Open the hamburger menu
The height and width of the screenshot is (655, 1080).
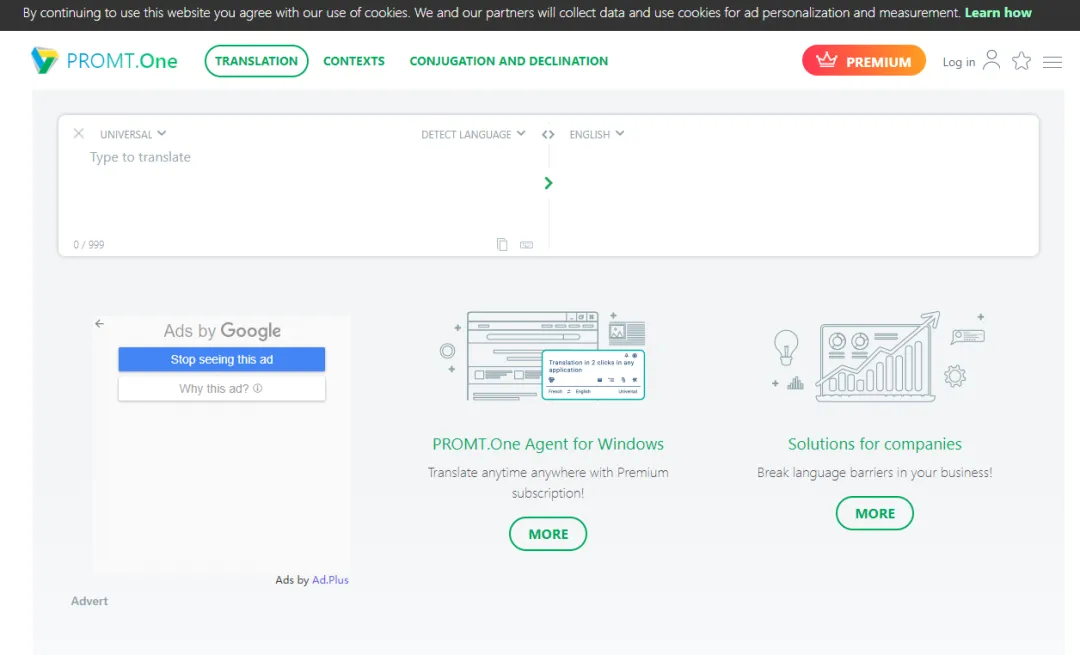tap(1052, 62)
